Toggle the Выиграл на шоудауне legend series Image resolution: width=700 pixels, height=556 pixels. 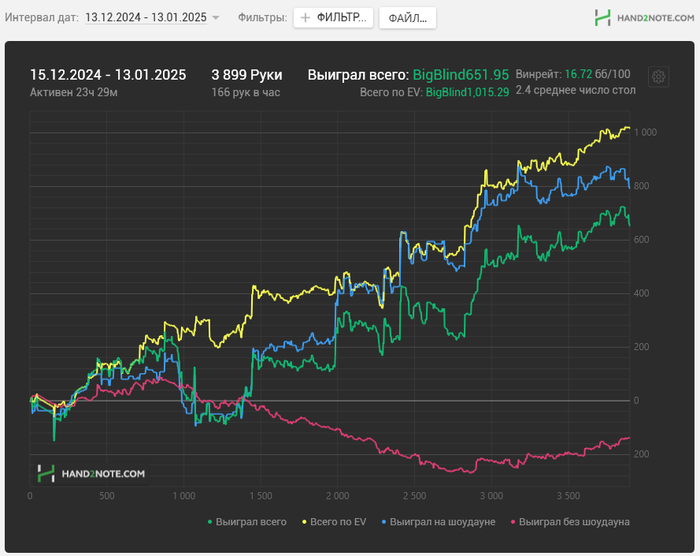point(438,522)
